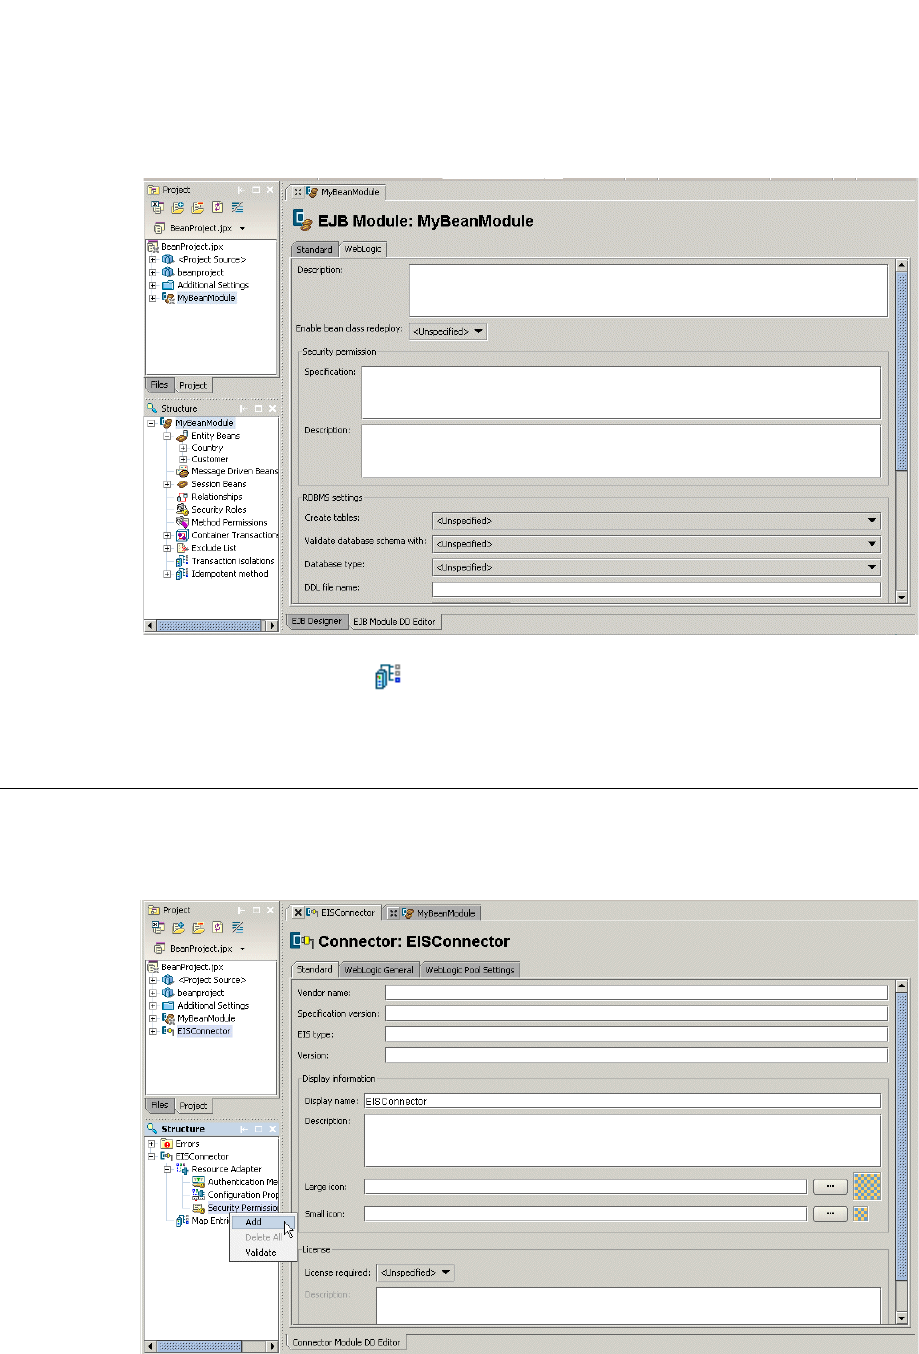
Task: Expand the Exclude List node
Action: coord(168,548)
